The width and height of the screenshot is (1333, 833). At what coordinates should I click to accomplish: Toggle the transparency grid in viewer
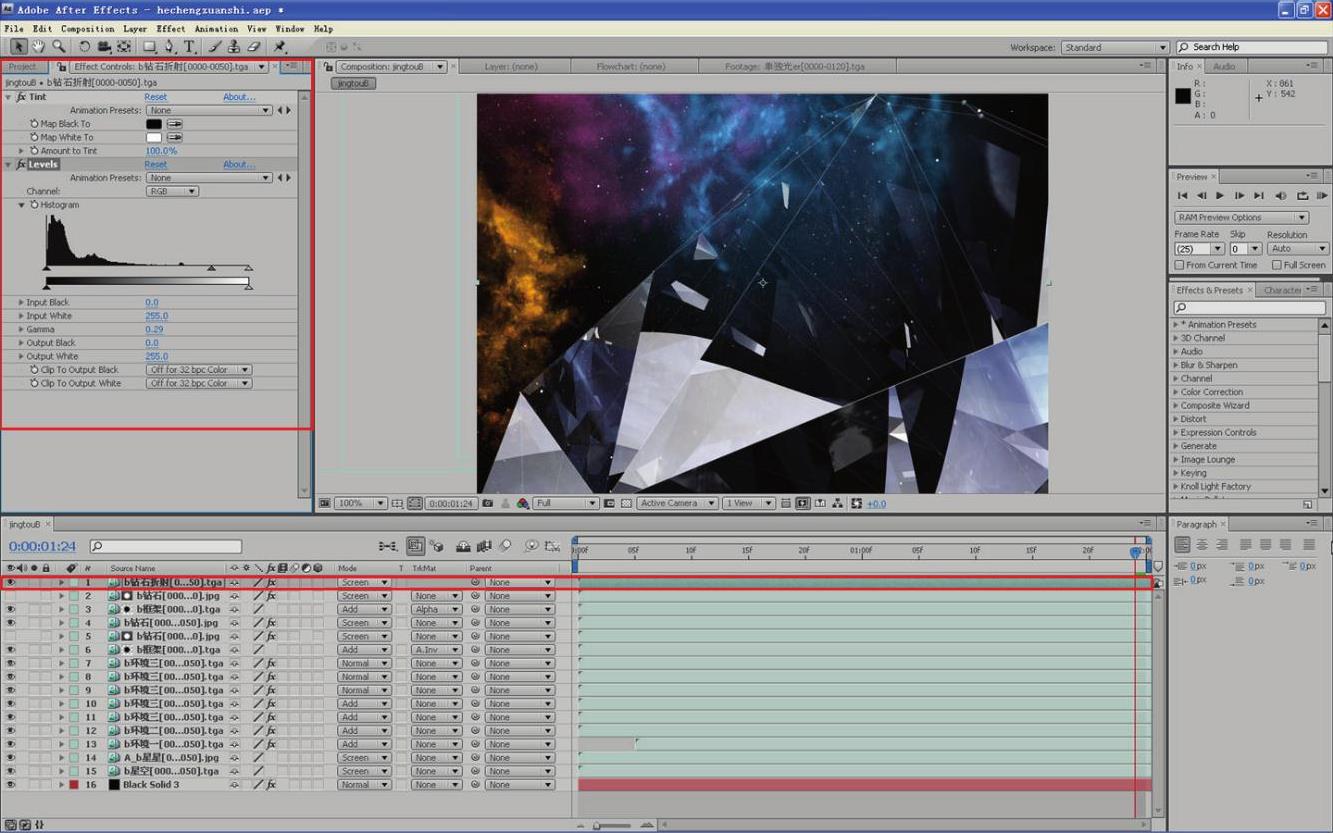pos(626,503)
